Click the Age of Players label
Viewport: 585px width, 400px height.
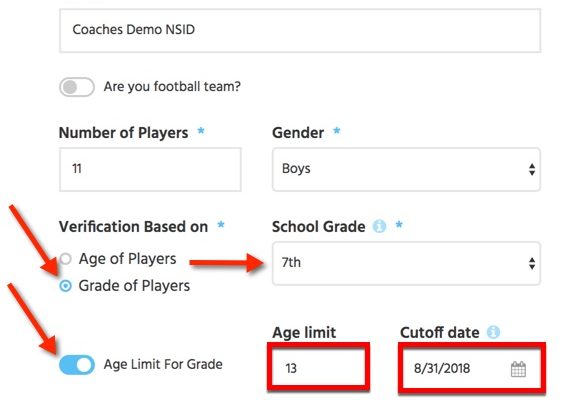128,259
